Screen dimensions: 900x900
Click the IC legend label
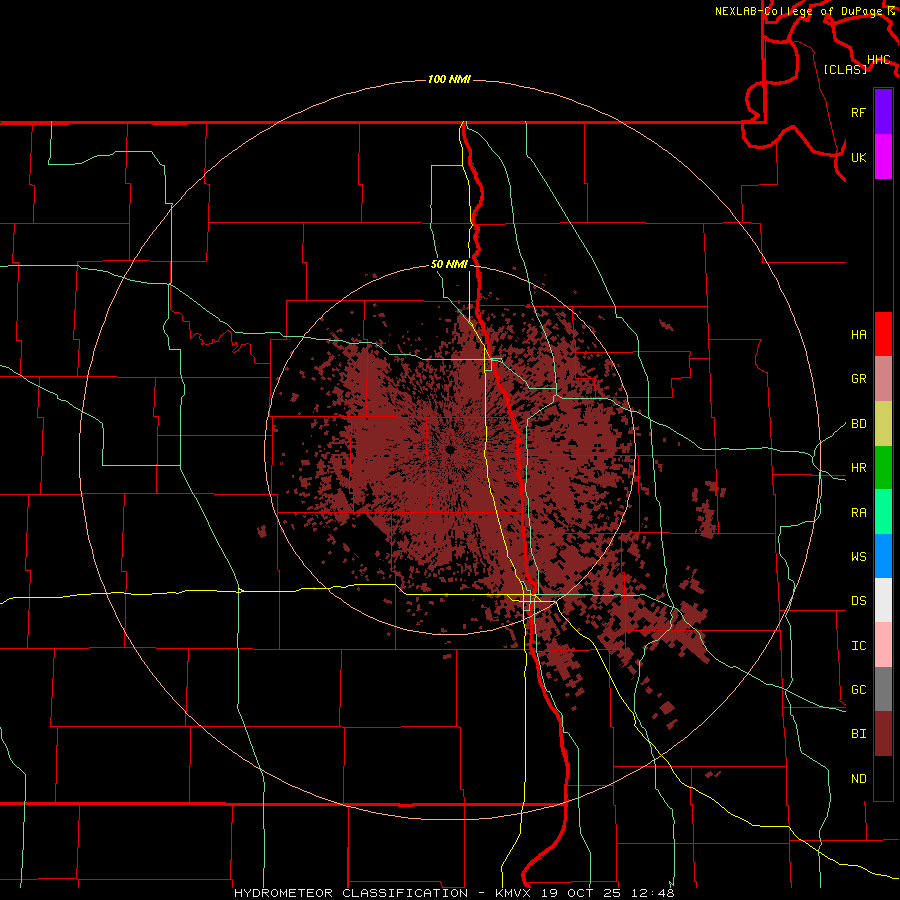(x=858, y=646)
